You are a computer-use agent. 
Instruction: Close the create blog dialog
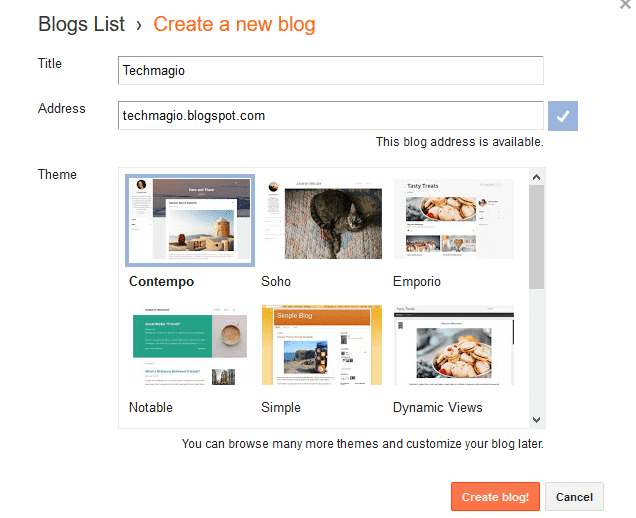point(625,6)
